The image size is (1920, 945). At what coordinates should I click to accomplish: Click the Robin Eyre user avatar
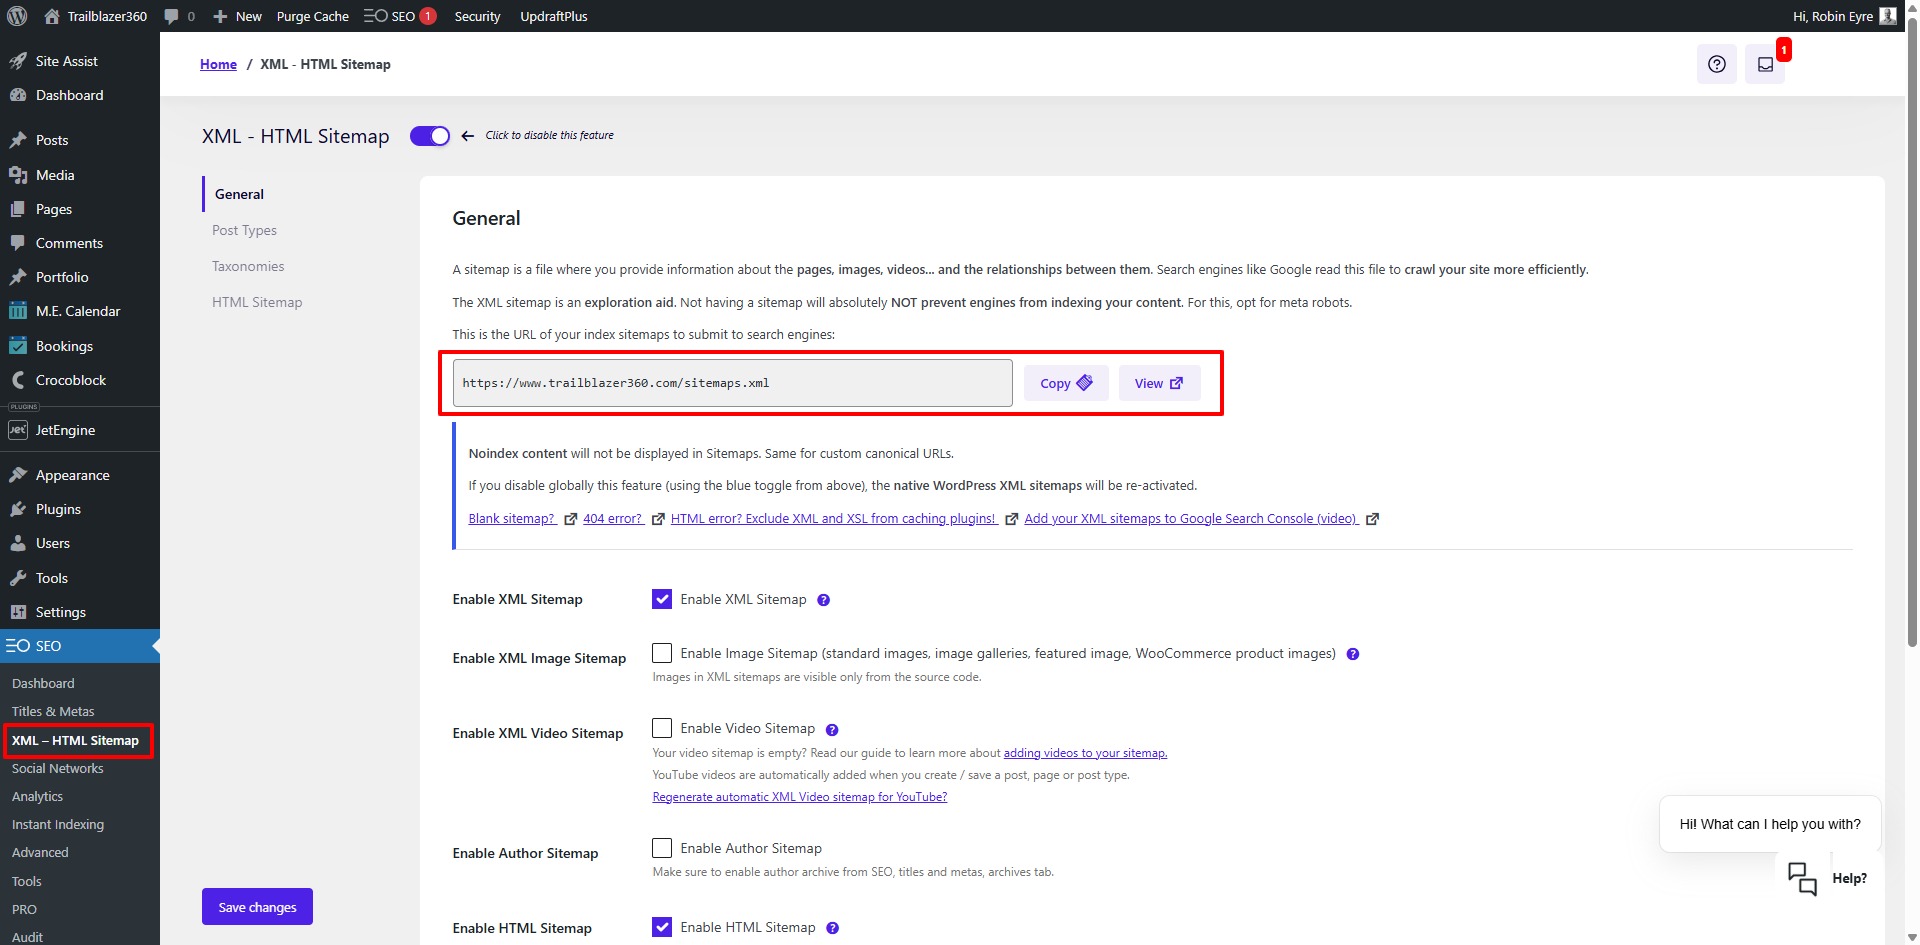click(x=1888, y=16)
